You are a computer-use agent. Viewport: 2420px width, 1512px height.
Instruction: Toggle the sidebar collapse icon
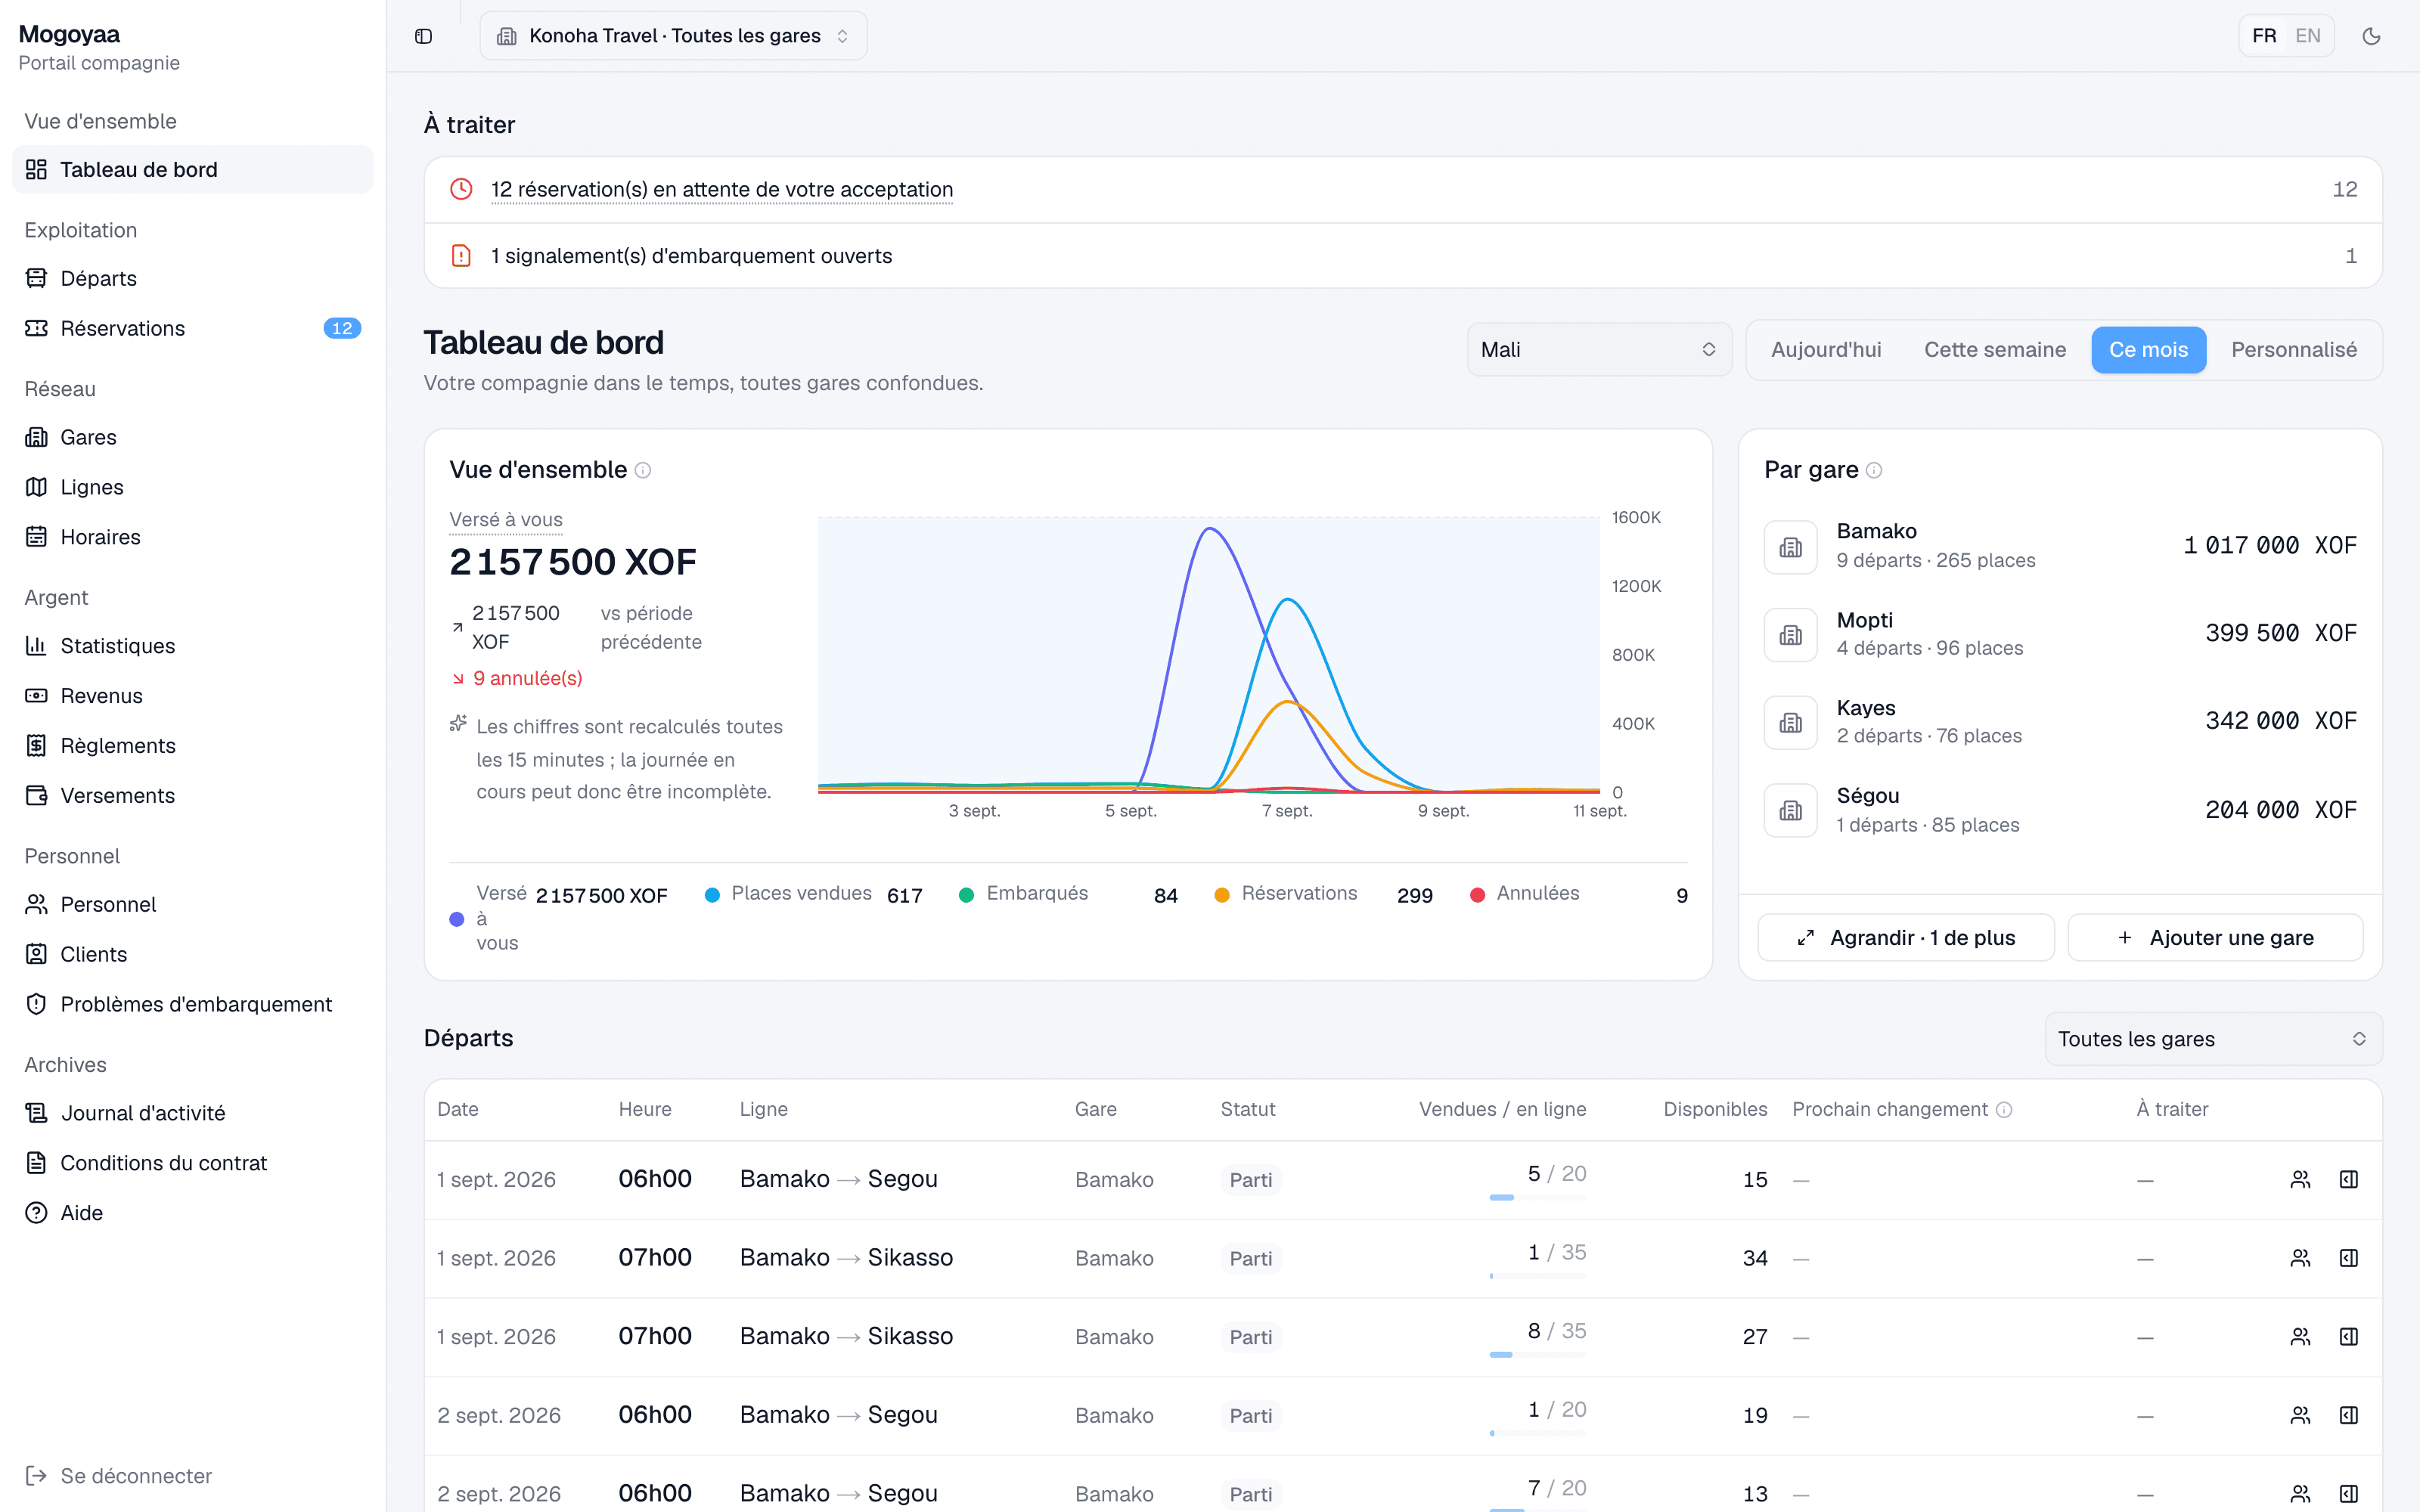[423, 36]
